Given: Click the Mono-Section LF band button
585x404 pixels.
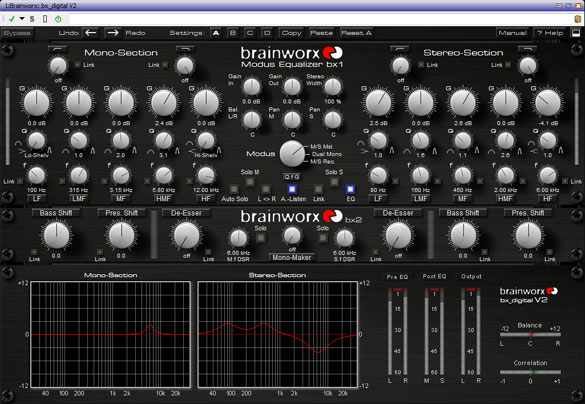Looking at the screenshot, I should pyautogui.click(x=37, y=199).
